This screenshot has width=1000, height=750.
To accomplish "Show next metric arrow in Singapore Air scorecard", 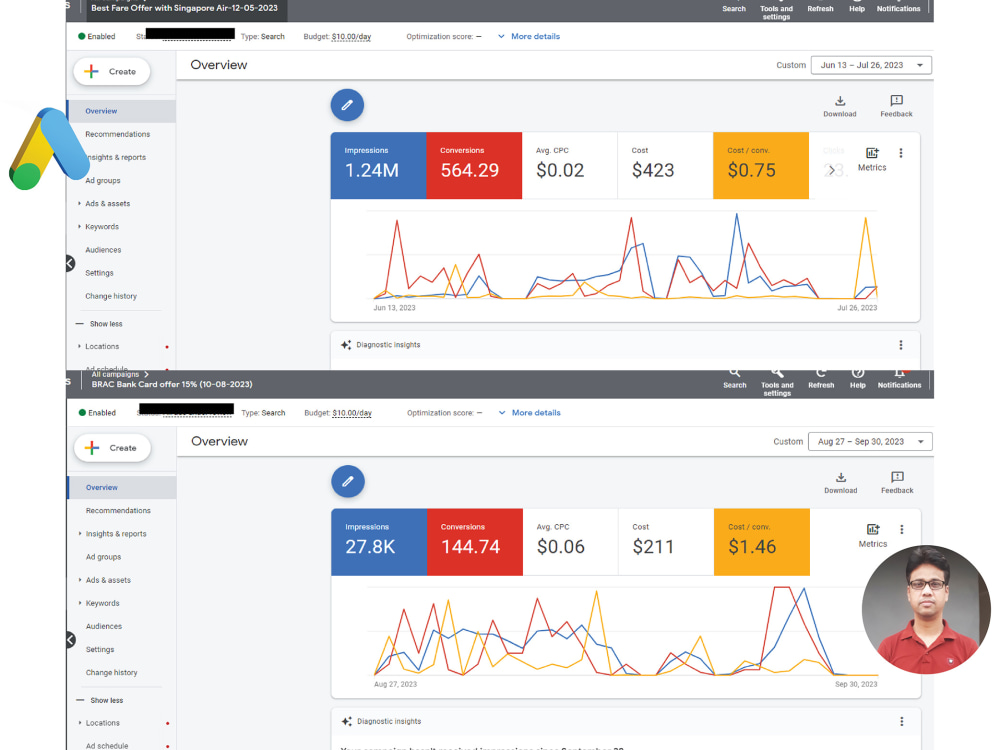I will click(x=832, y=170).
